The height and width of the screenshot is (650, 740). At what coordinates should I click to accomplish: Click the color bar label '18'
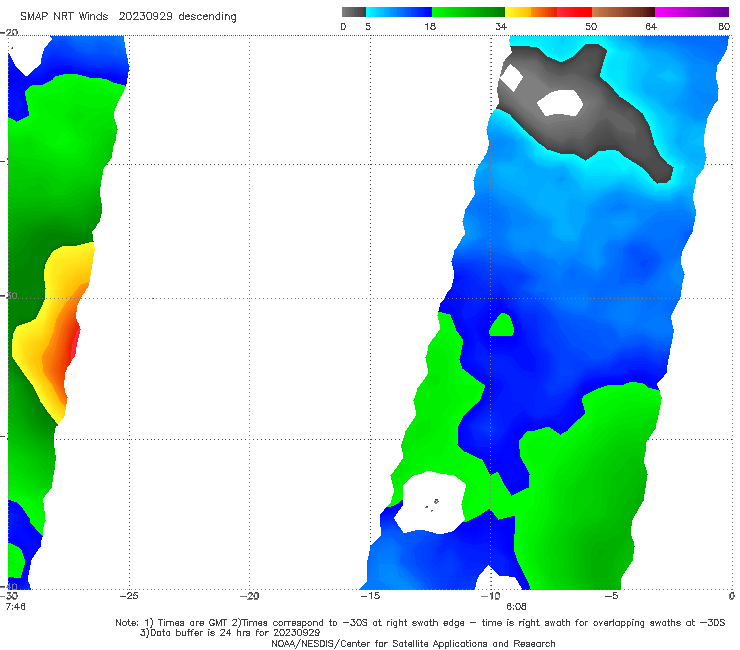pyautogui.click(x=430, y=27)
